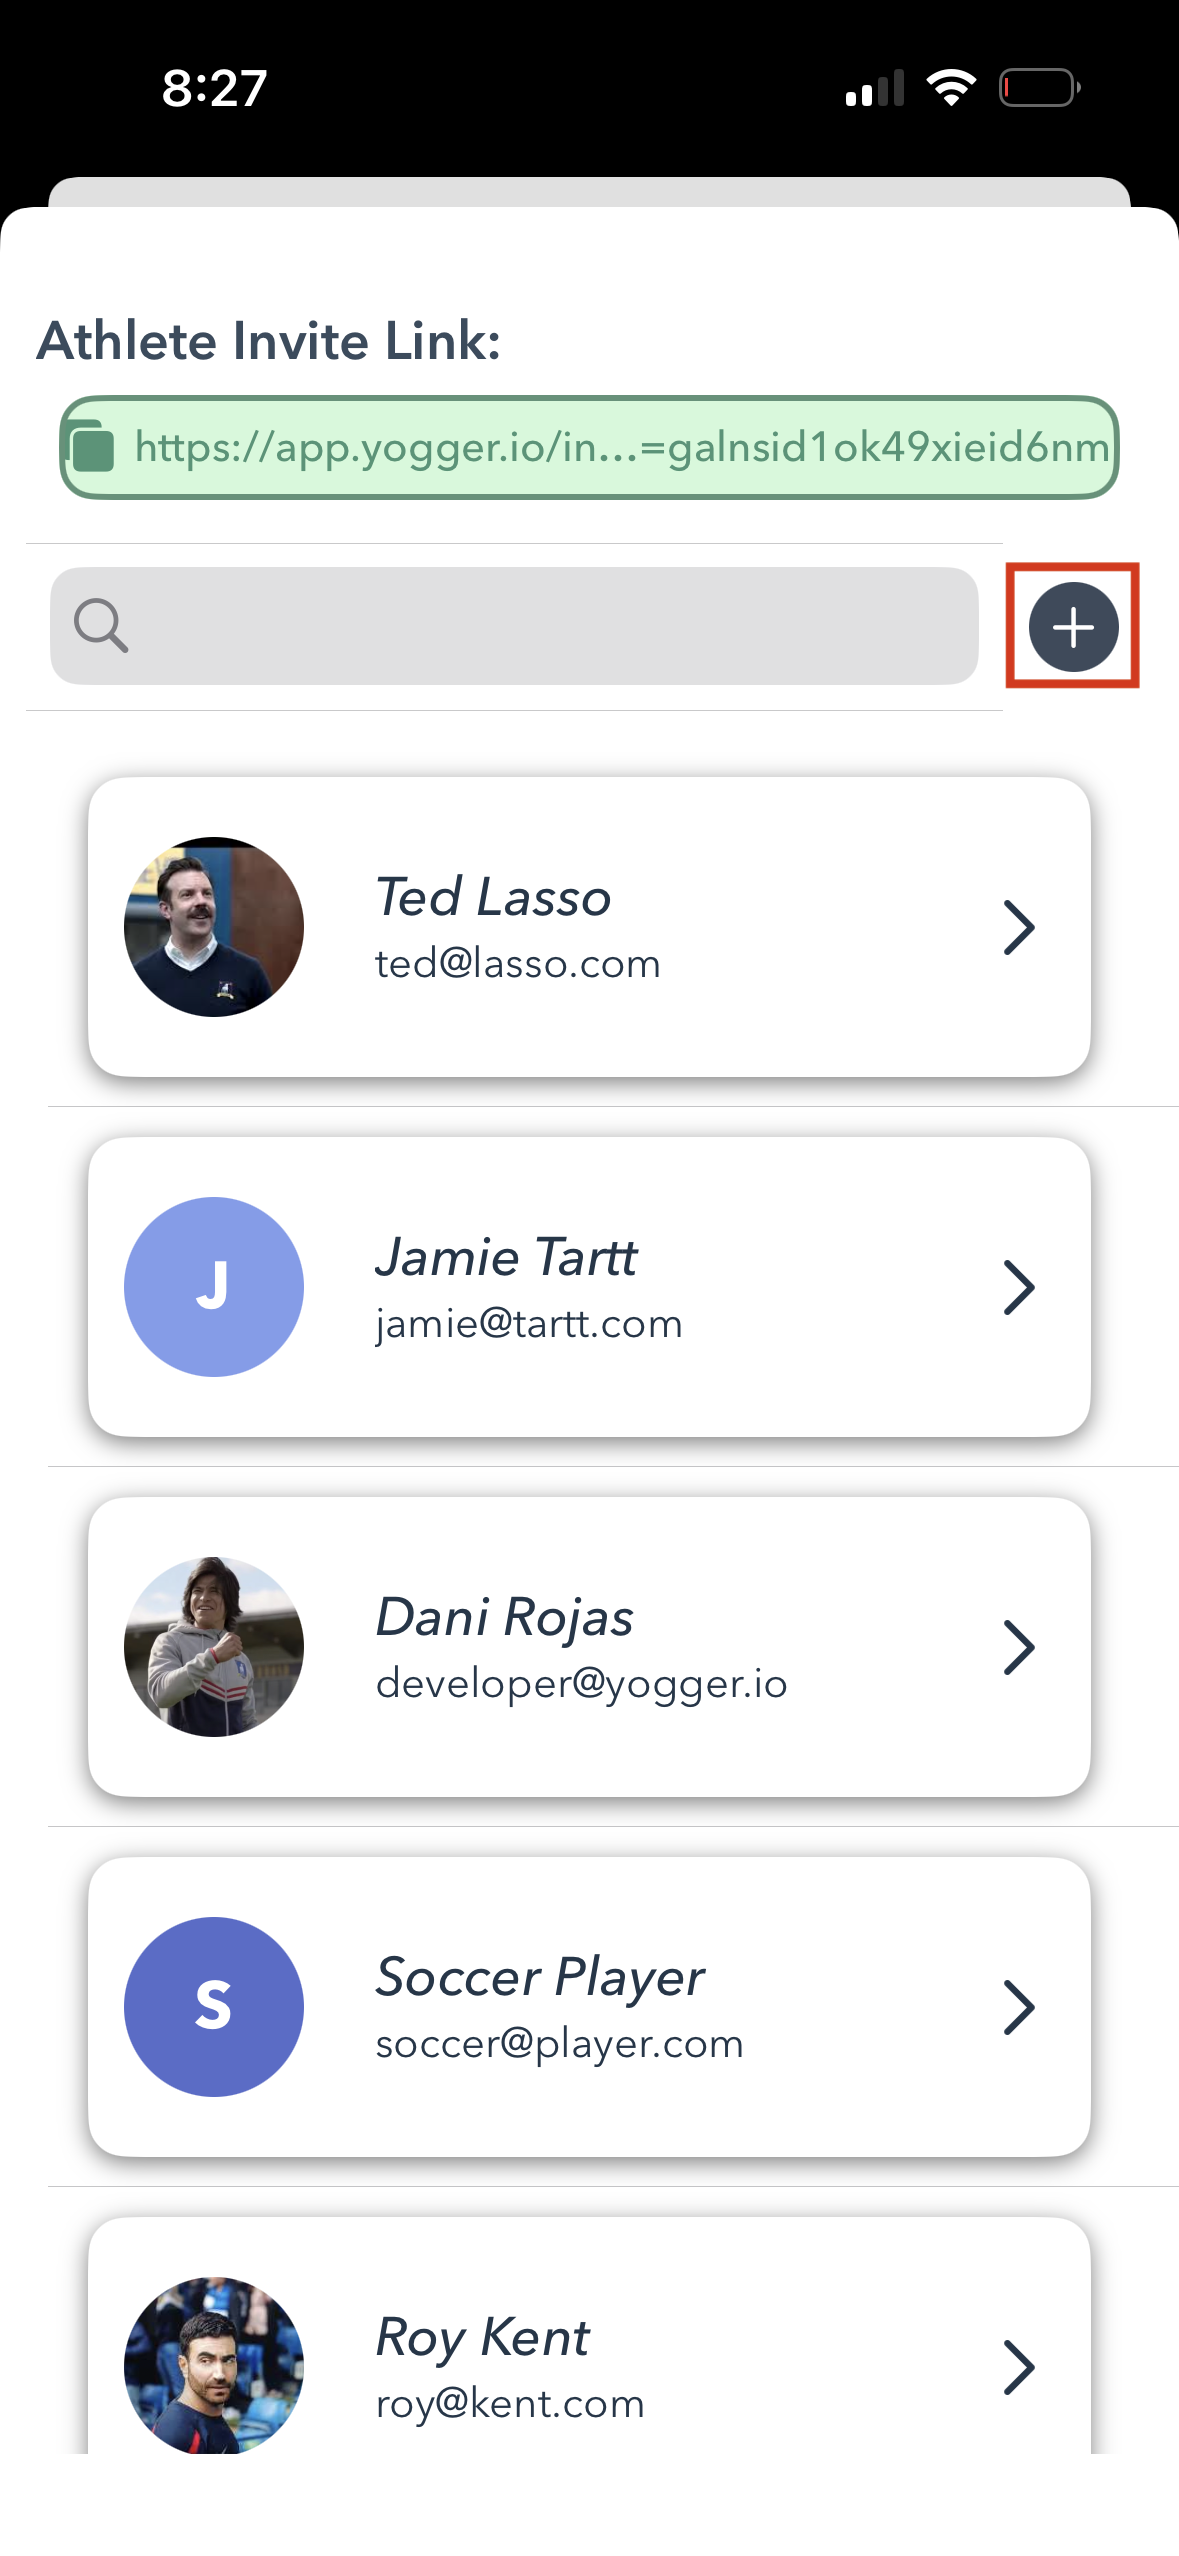Tap chevron on Soccer Player card

tap(1018, 2007)
